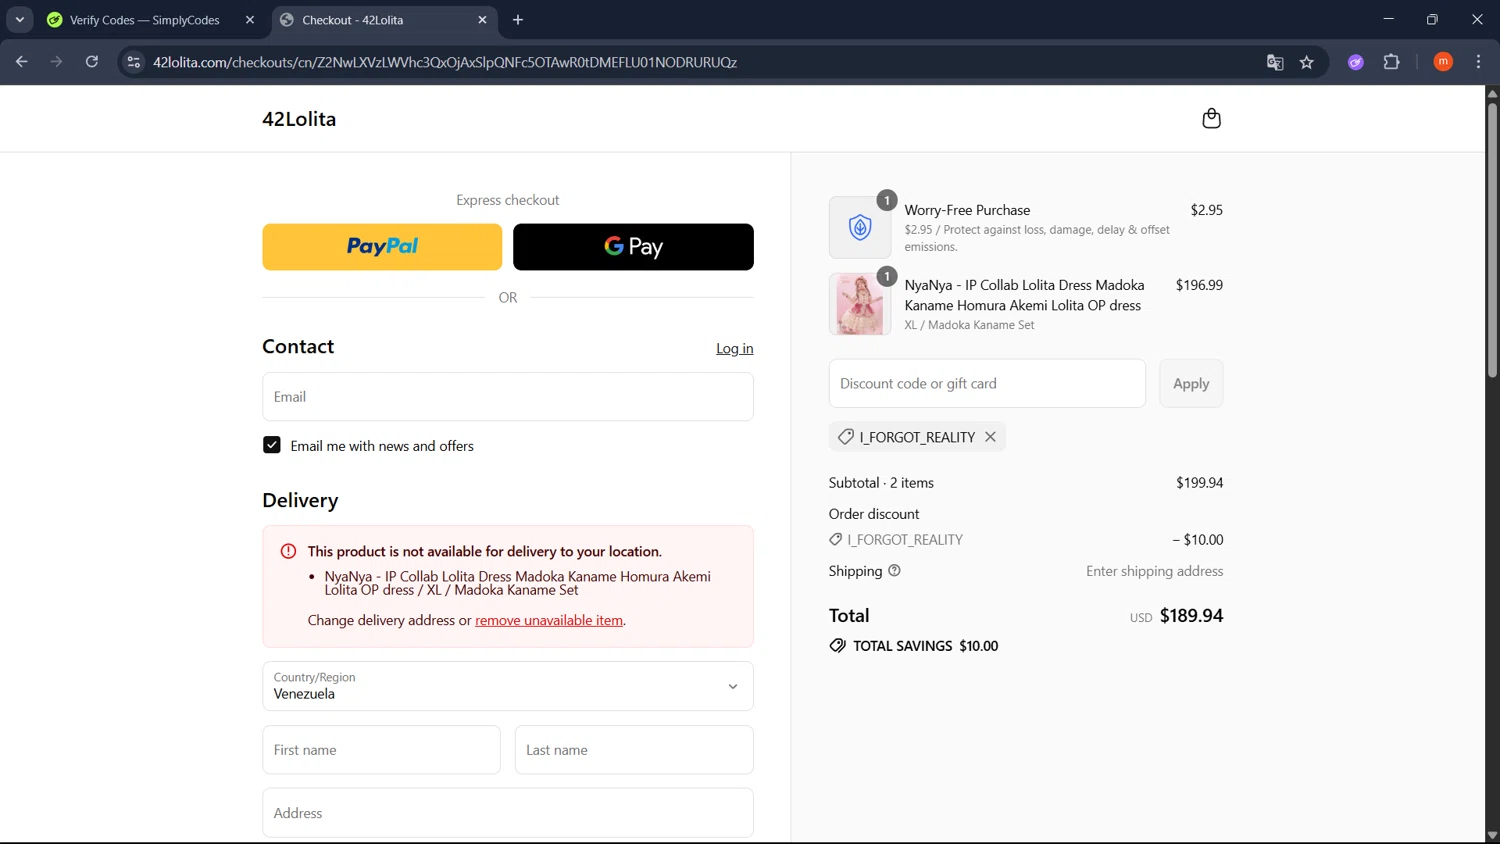Uncheck Email me with news and offers
Viewport: 1500px width, 844px height.
tap(272, 445)
